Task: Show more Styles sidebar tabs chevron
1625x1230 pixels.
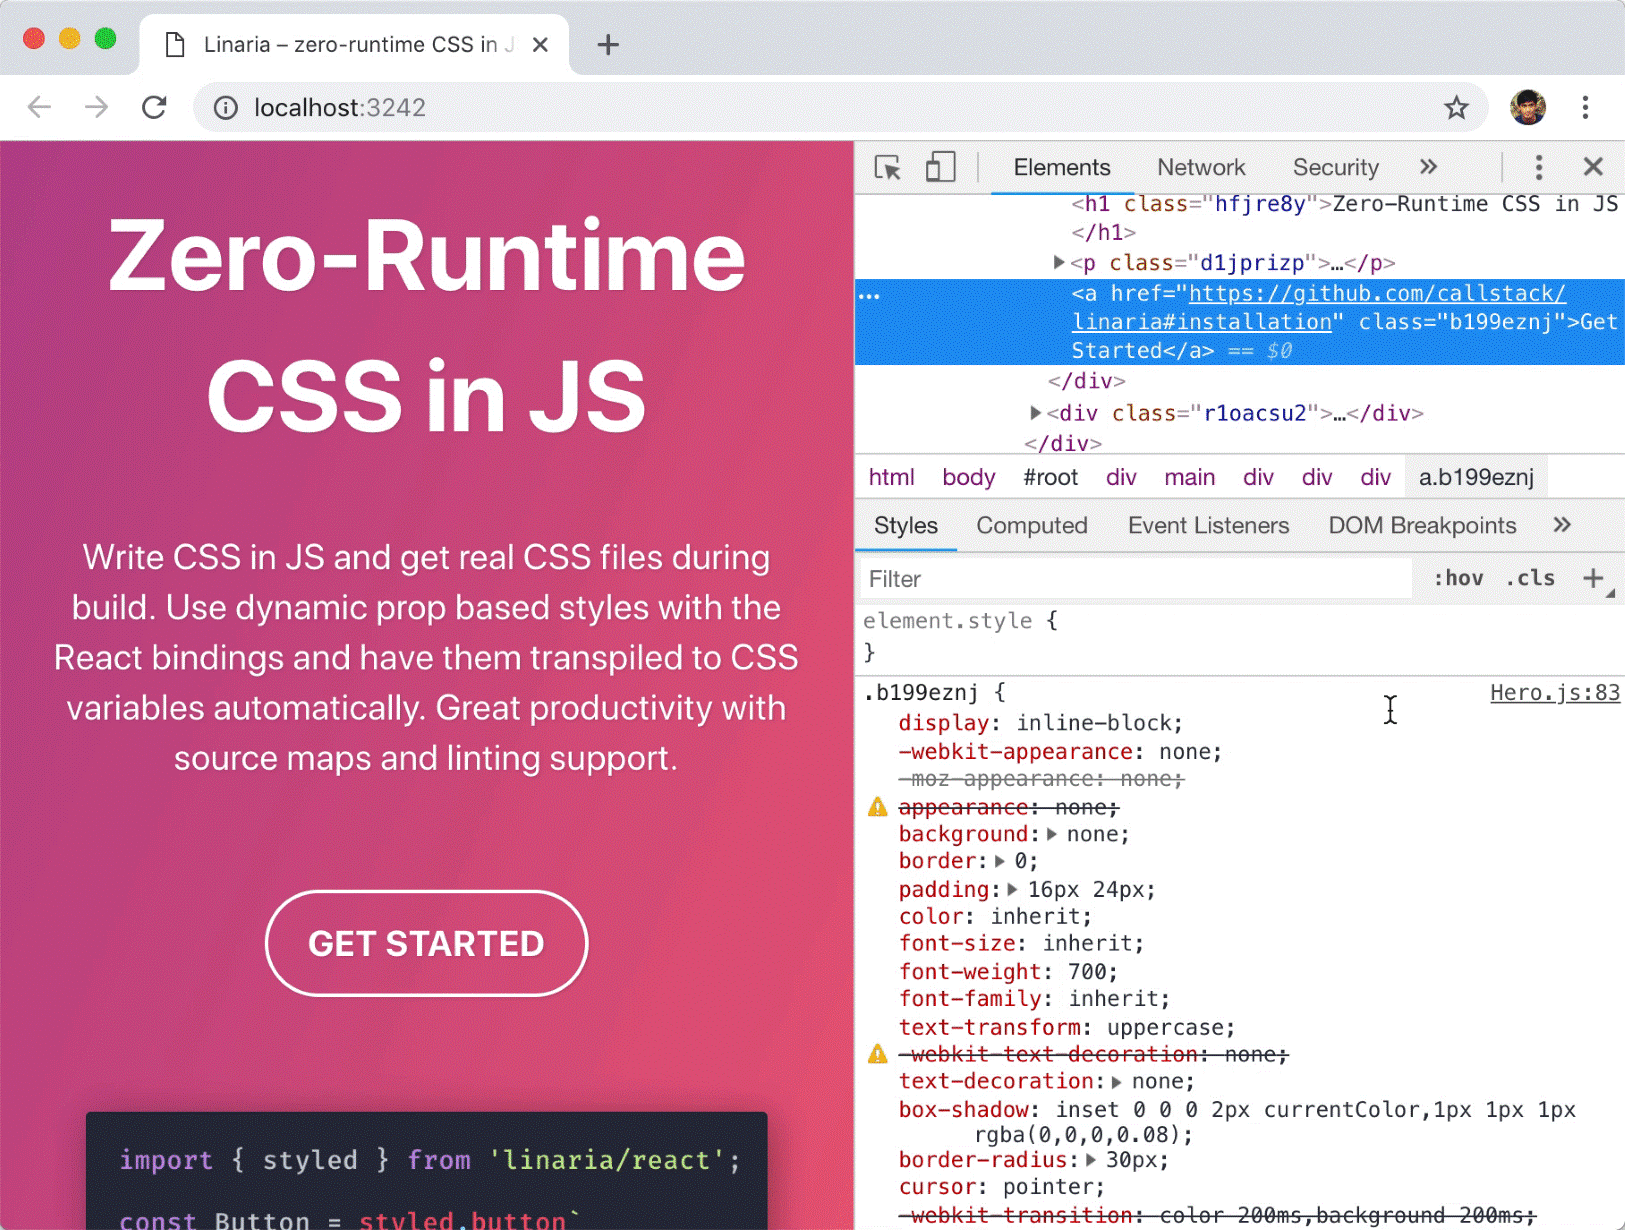Action: pyautogui.click(x=1562, y=525)
